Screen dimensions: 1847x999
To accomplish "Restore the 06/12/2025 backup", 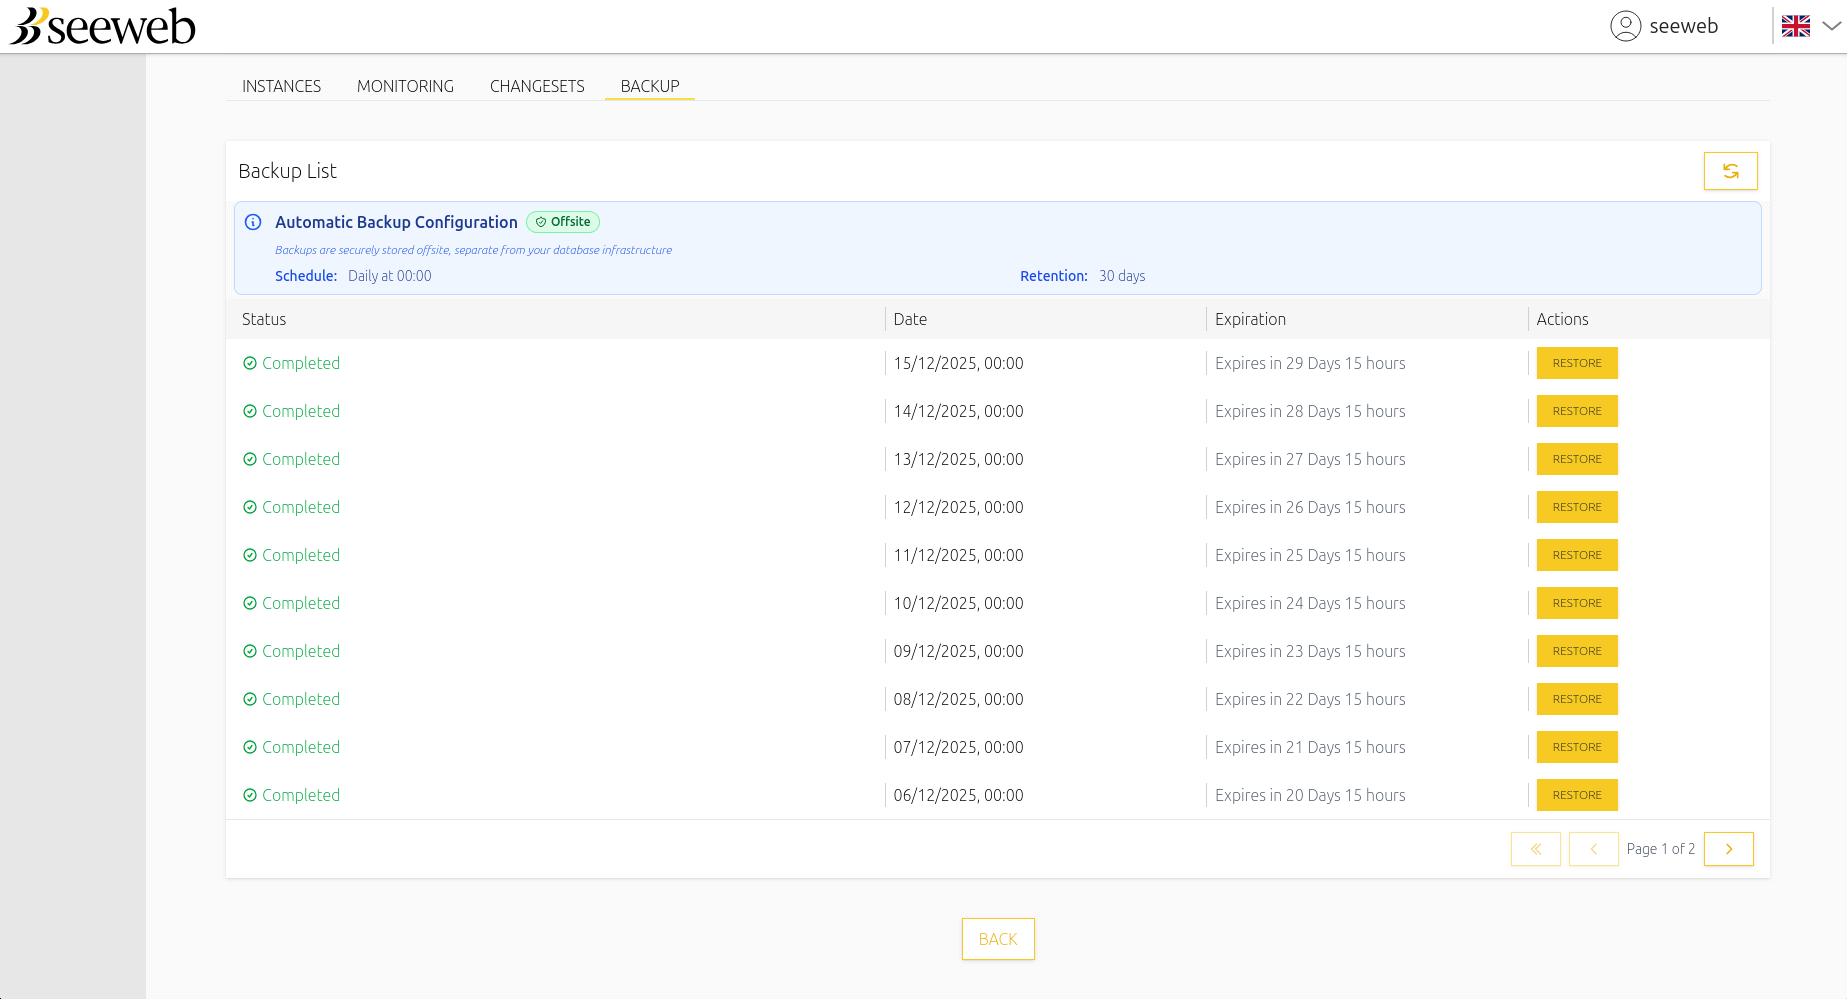I will [1576, 795].
